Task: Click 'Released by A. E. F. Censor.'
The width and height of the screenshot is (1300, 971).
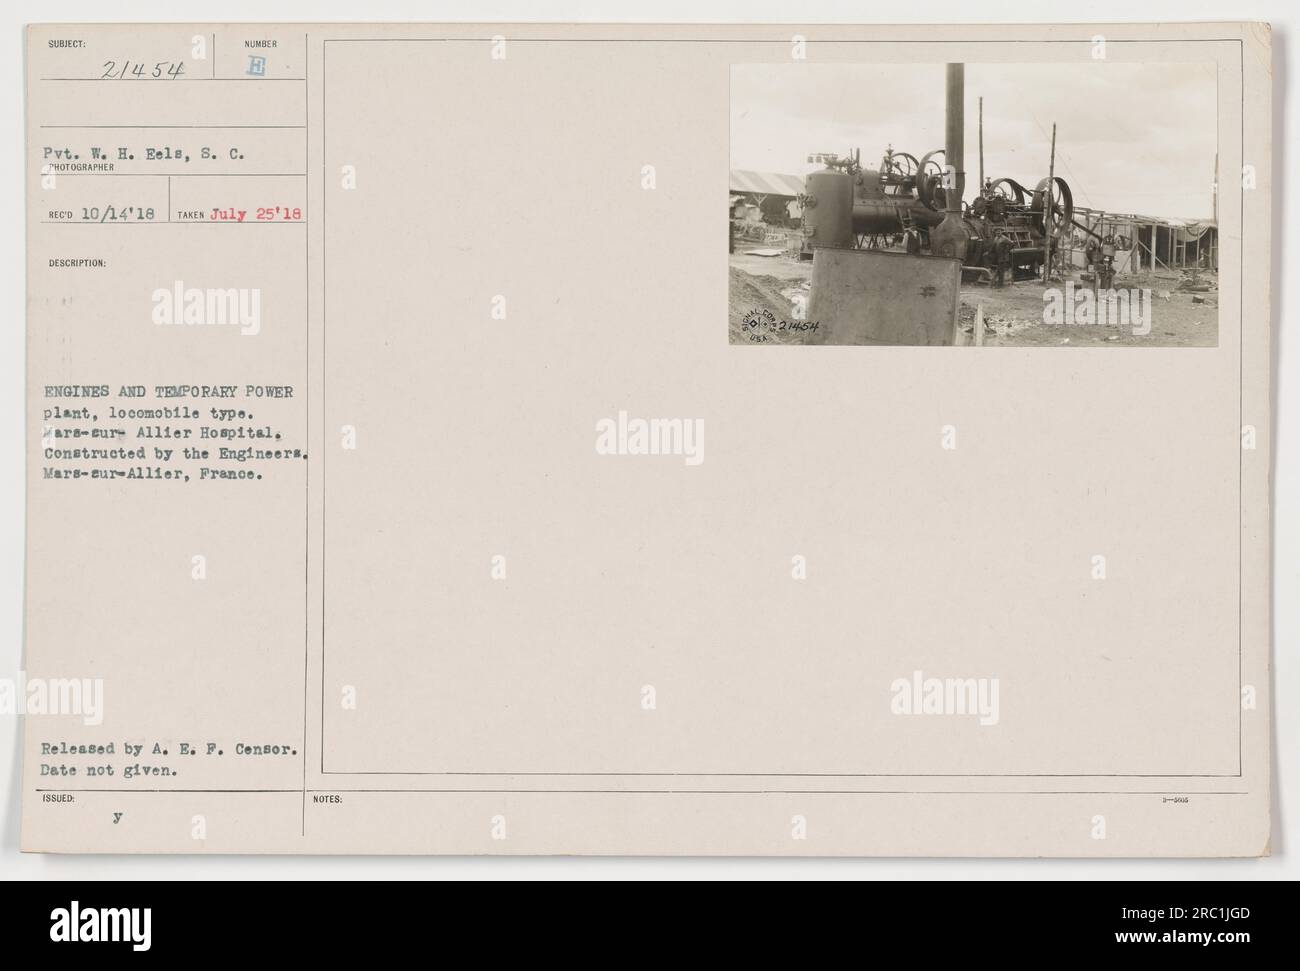Action: (x=167, y=747)
